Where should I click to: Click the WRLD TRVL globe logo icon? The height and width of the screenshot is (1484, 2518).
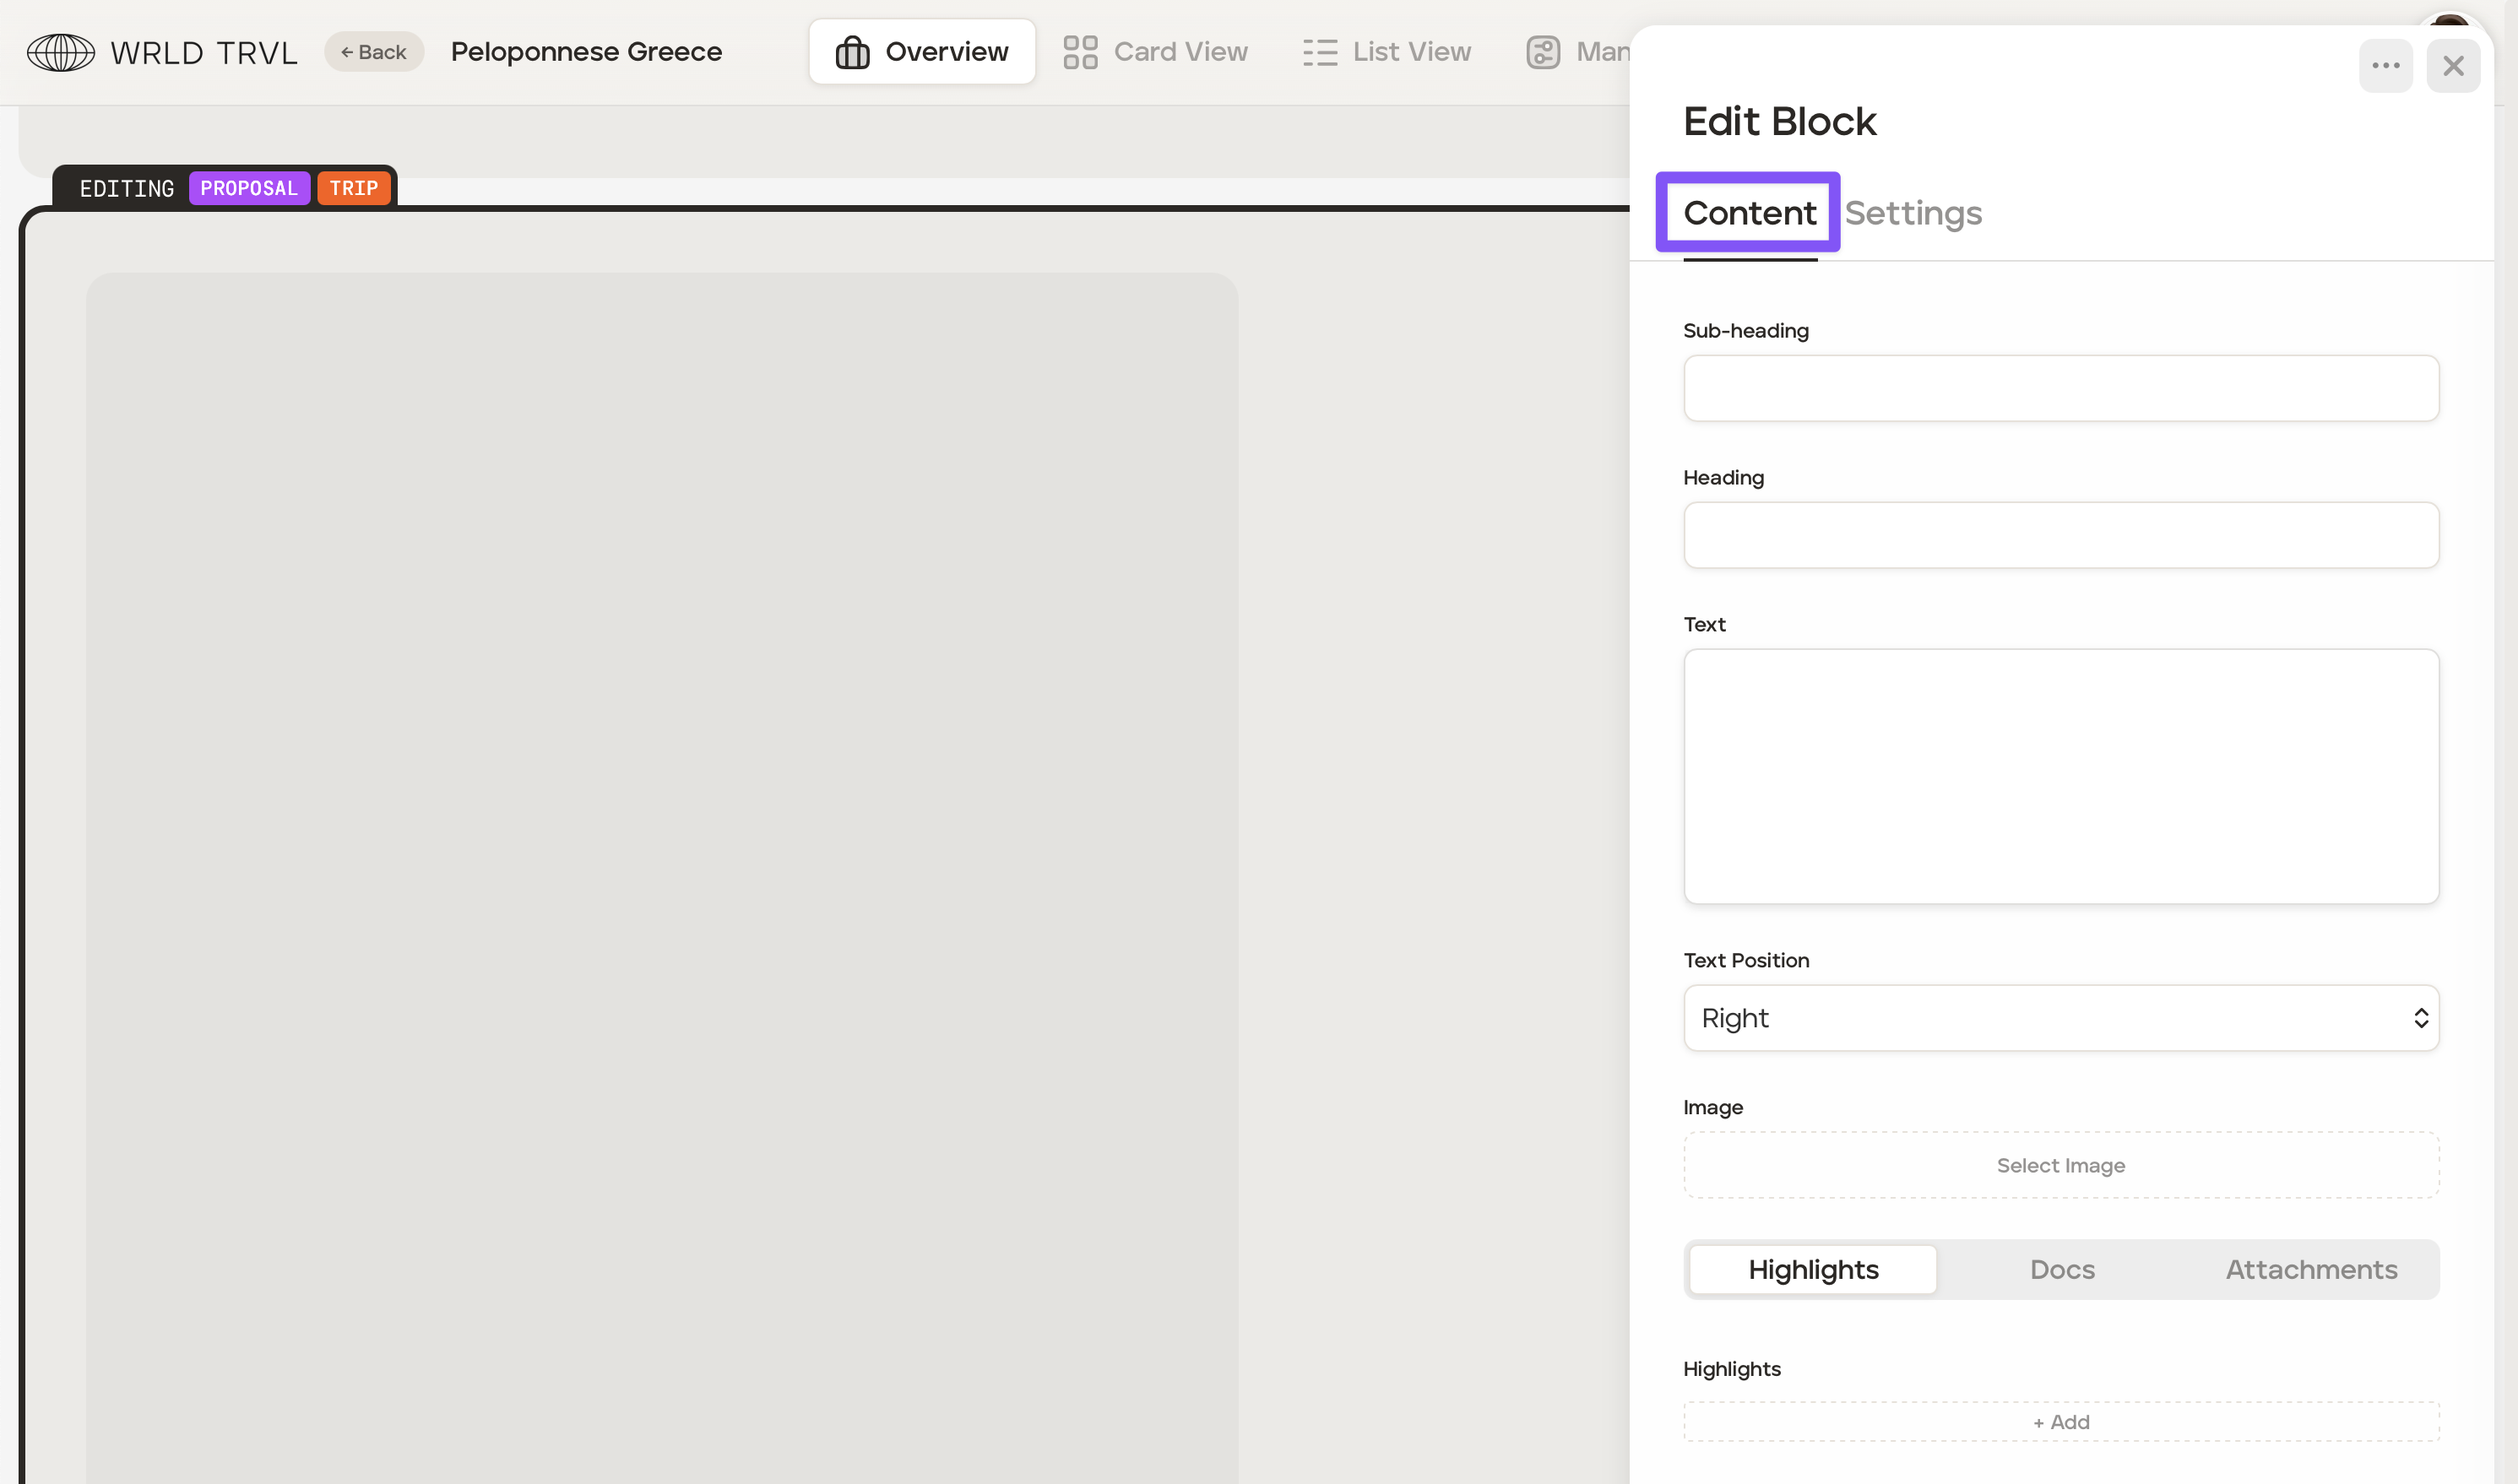[60, 52]
